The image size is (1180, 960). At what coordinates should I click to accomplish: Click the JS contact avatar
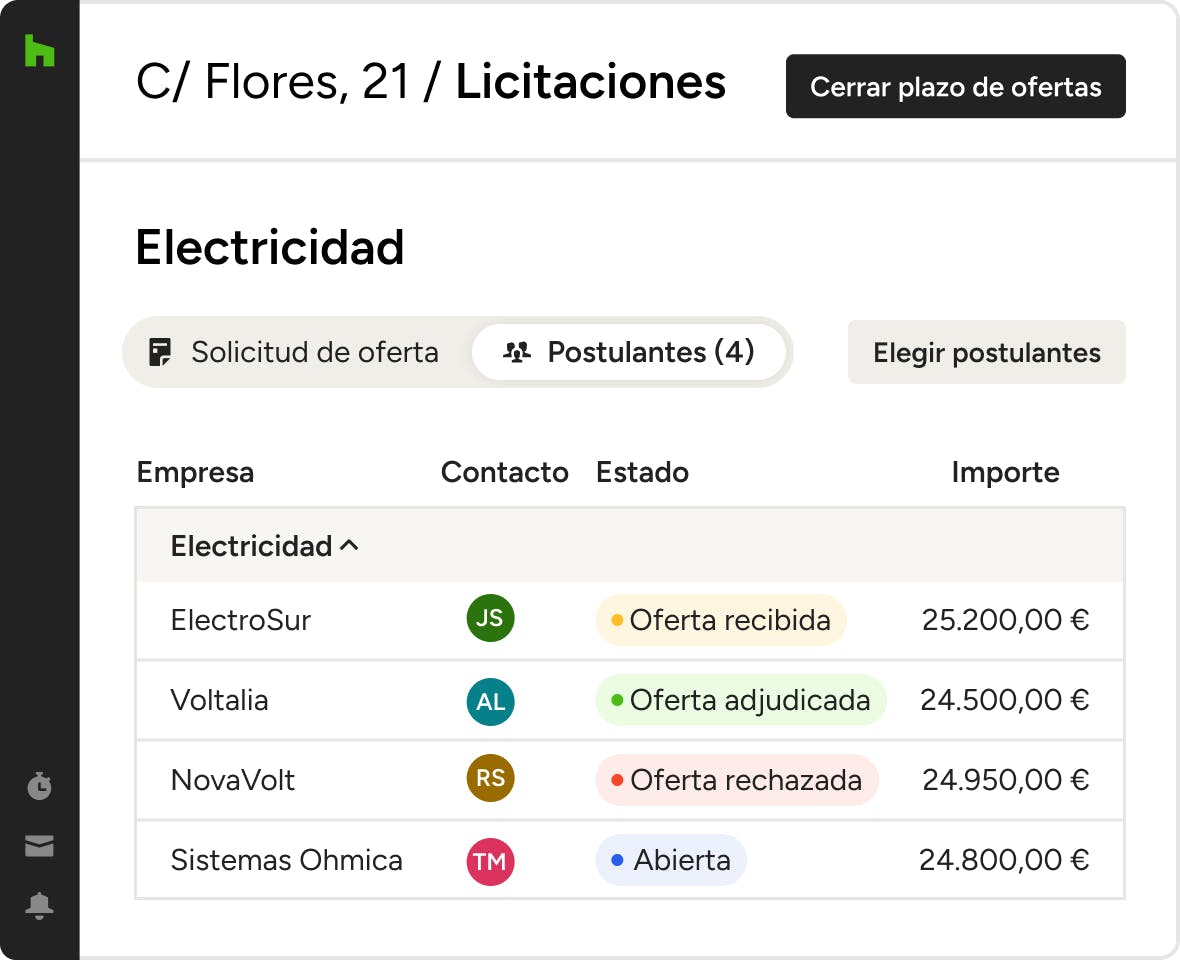coord(490,619)
